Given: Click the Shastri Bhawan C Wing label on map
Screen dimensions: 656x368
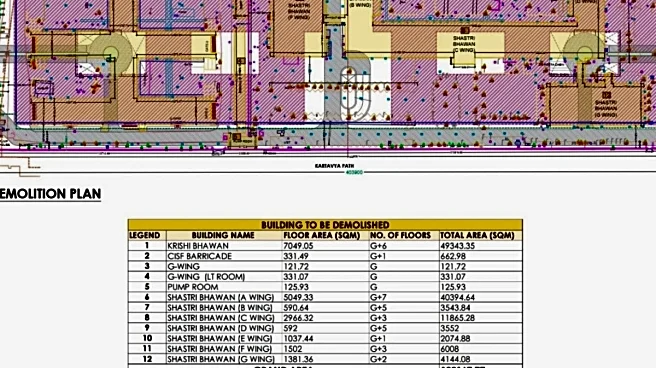Looking at the screenshot, I should (x=464, y=44).
